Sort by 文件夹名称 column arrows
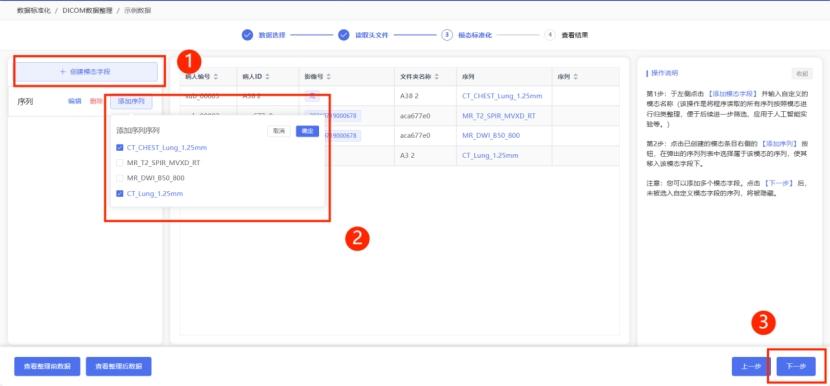The width and height of the screenshot is (830, 386). [x=437, y=77]
